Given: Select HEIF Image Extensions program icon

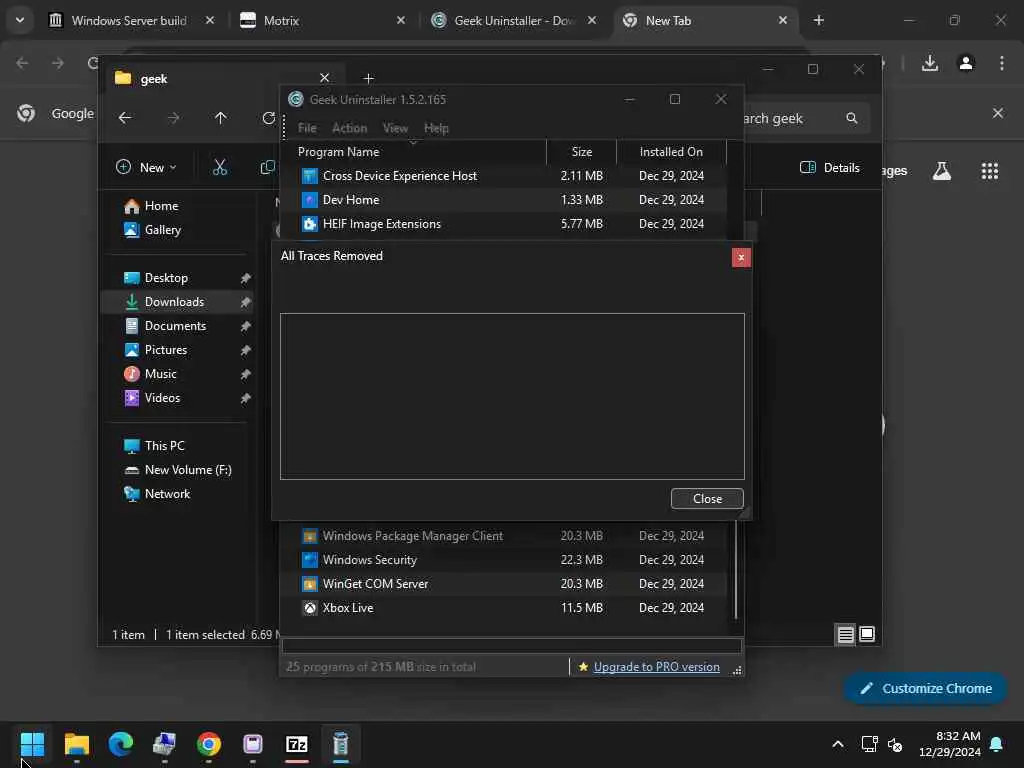Looking at the screenshot, I should click(x=310, y=224).
